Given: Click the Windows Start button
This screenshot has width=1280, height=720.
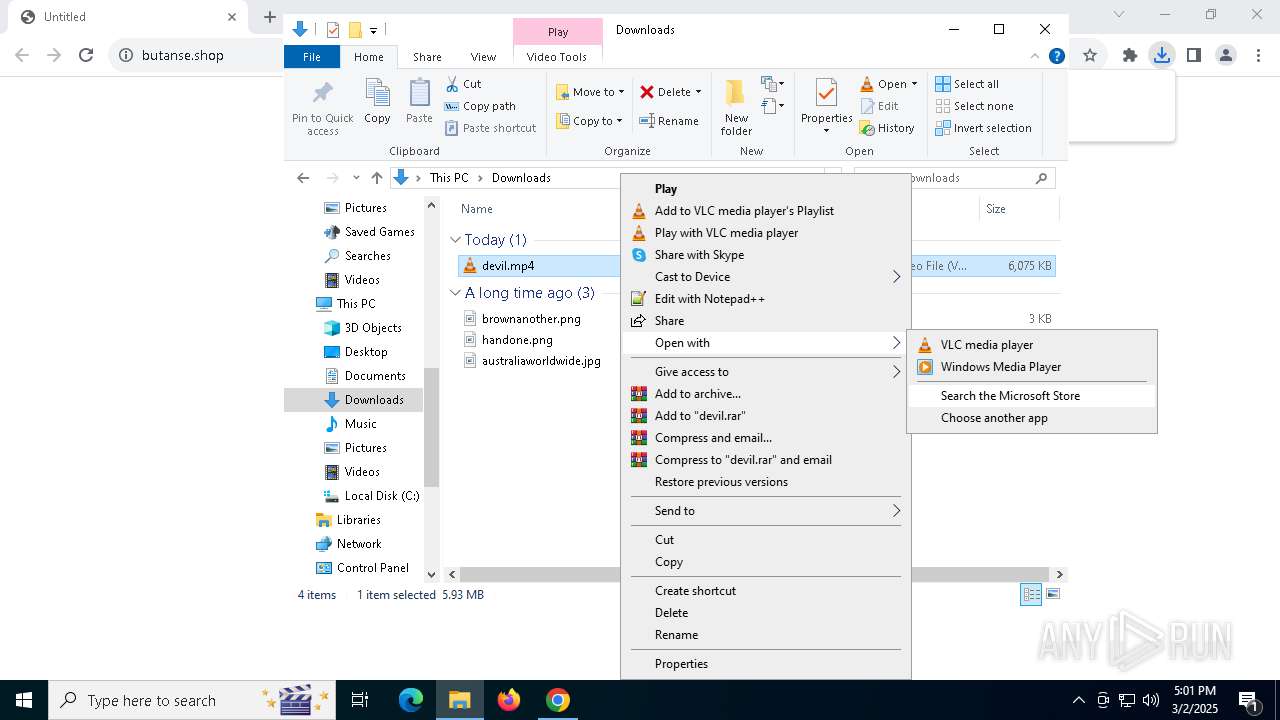Looking at the screenshot, I should tap(24, 700).
